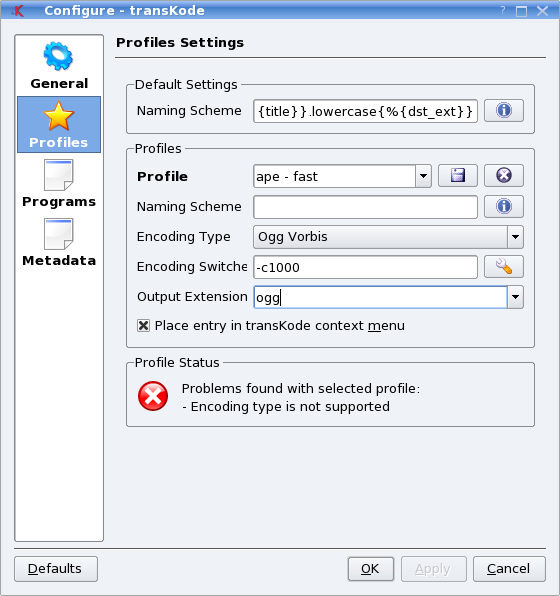
Task: Open the Metadata page icon
Action: pos(59,234)
